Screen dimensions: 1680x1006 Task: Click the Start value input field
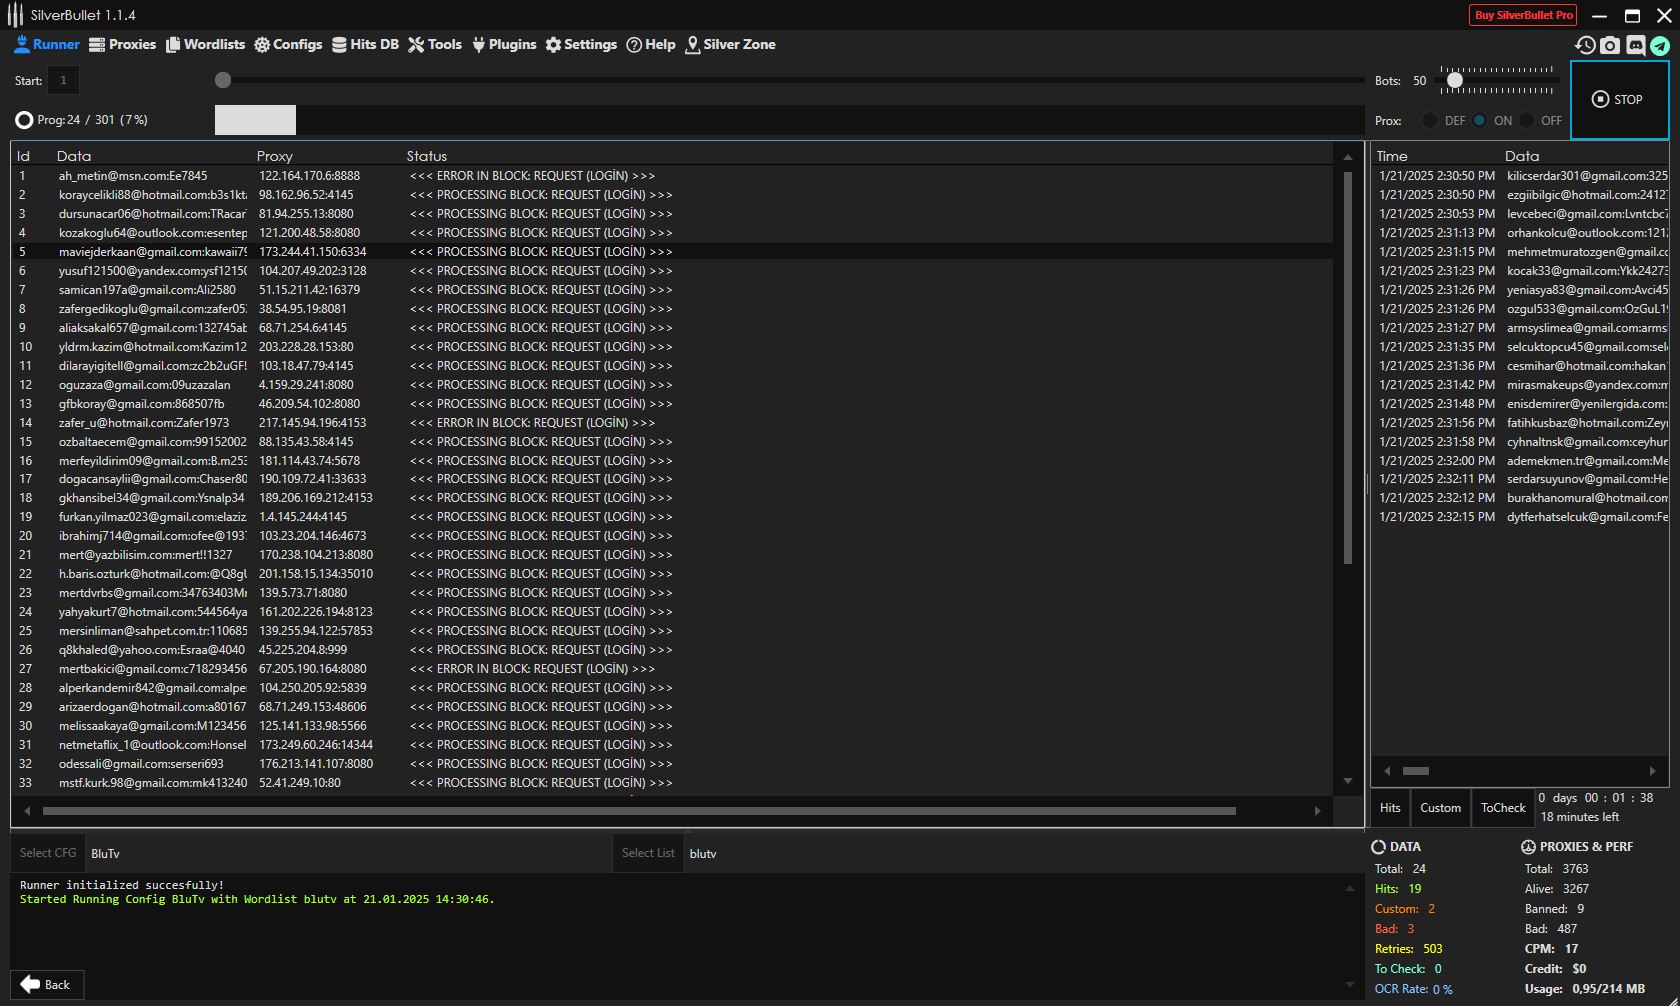point(63,80)
